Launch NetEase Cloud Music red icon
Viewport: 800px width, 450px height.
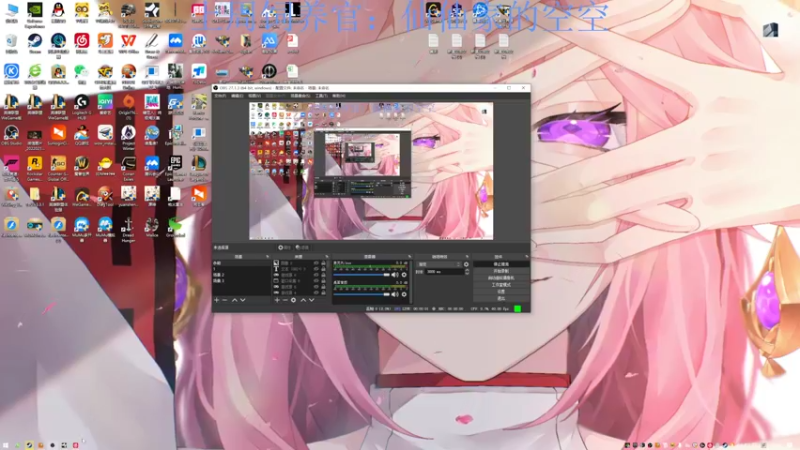[82, 44]
